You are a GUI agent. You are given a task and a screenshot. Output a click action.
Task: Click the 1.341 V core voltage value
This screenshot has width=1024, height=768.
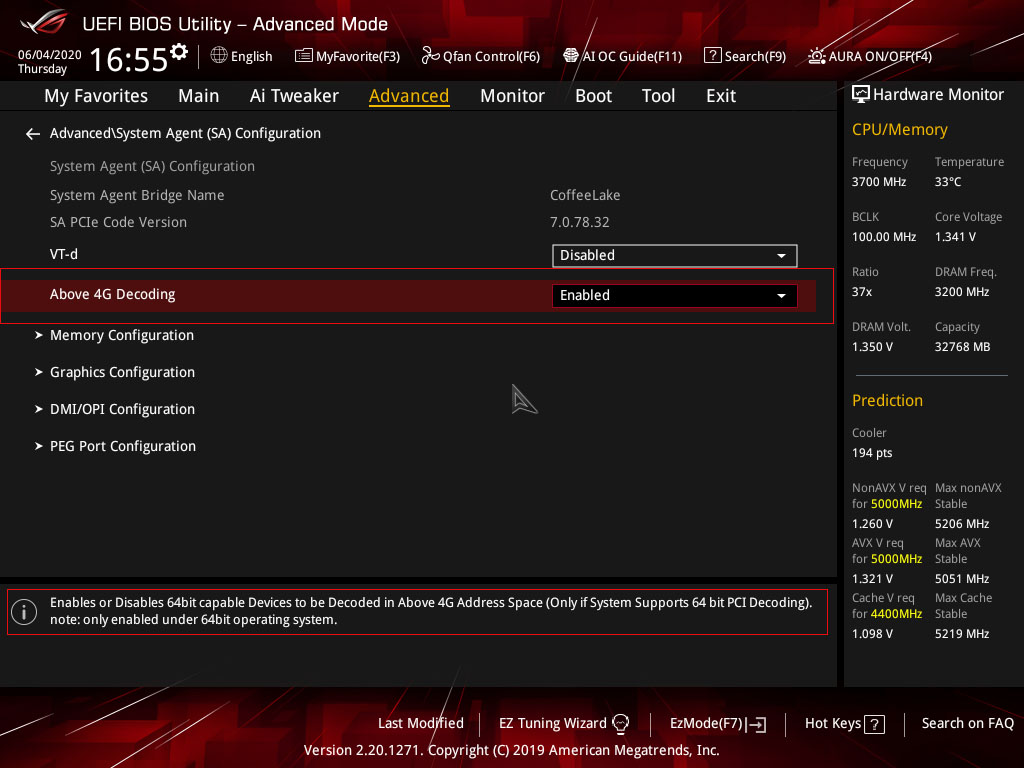955,237
